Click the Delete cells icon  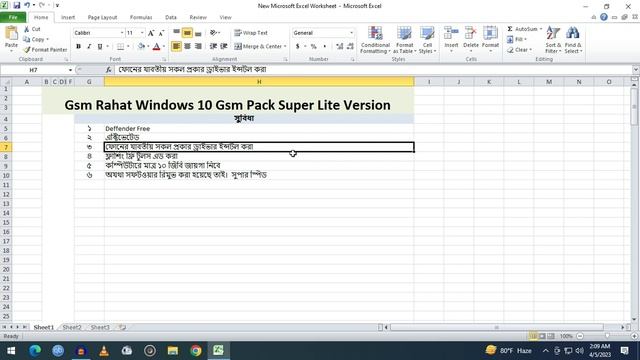click(471, 33)
